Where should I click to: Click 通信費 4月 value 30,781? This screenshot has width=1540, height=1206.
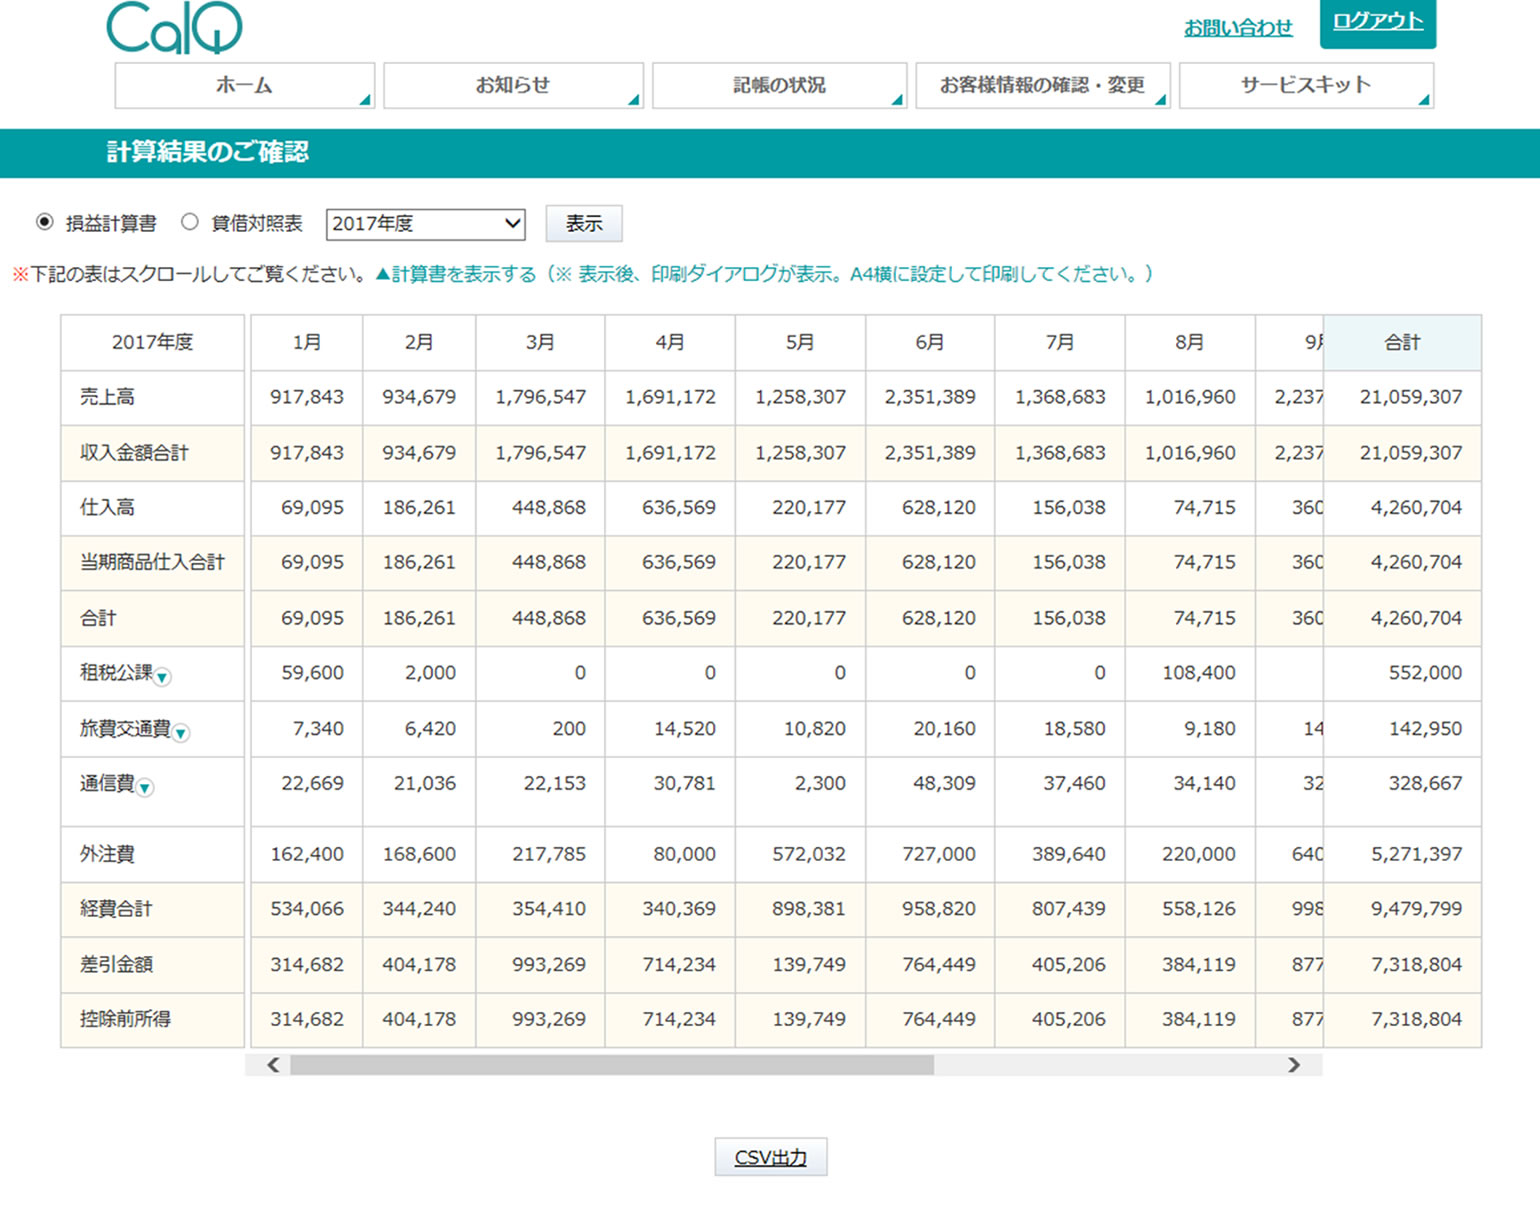click(685, 784)
